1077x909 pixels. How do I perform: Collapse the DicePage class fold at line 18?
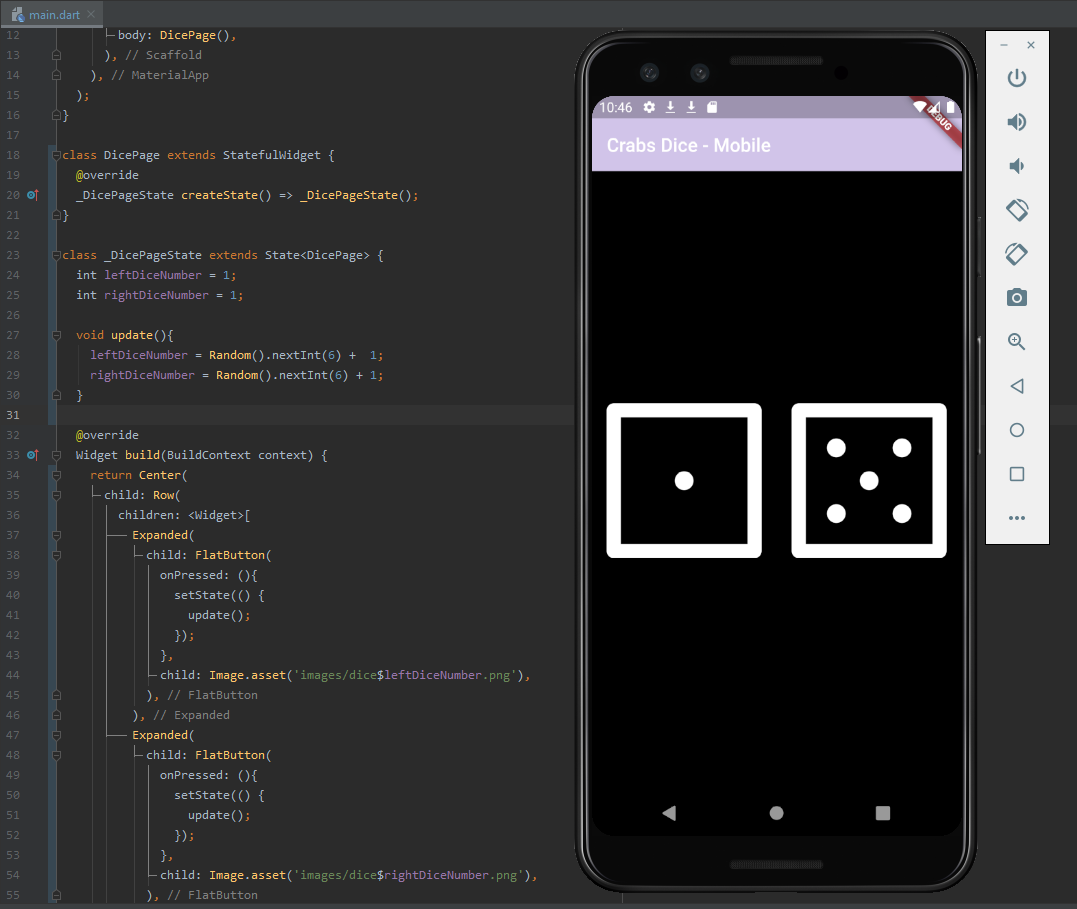[56, 155]
